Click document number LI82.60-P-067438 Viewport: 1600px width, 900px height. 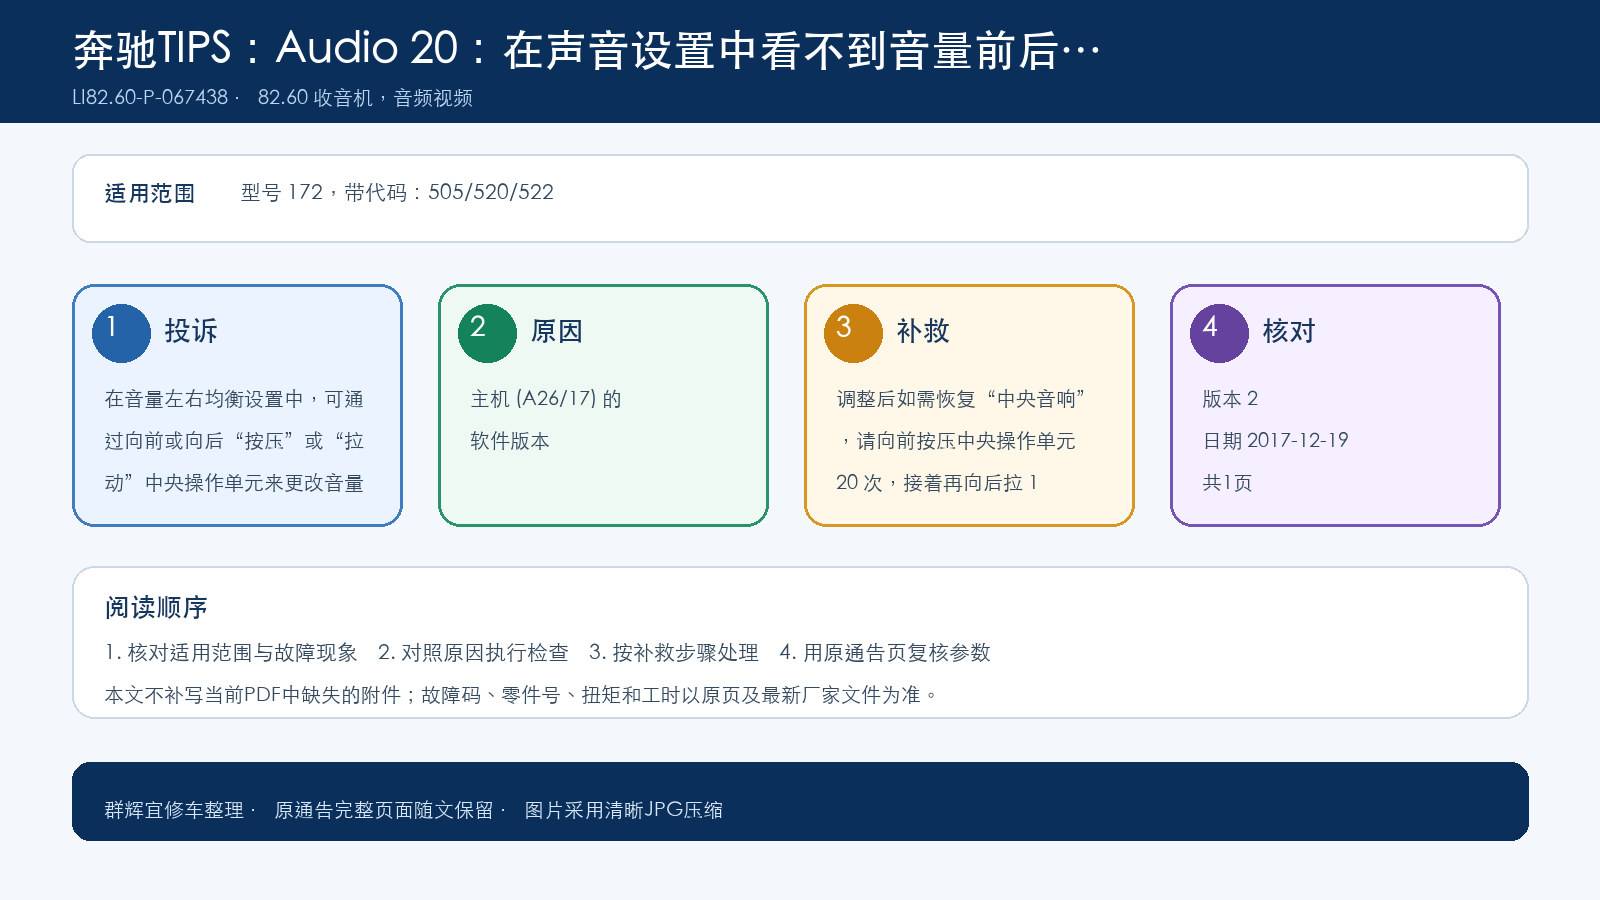click(150, 98)
